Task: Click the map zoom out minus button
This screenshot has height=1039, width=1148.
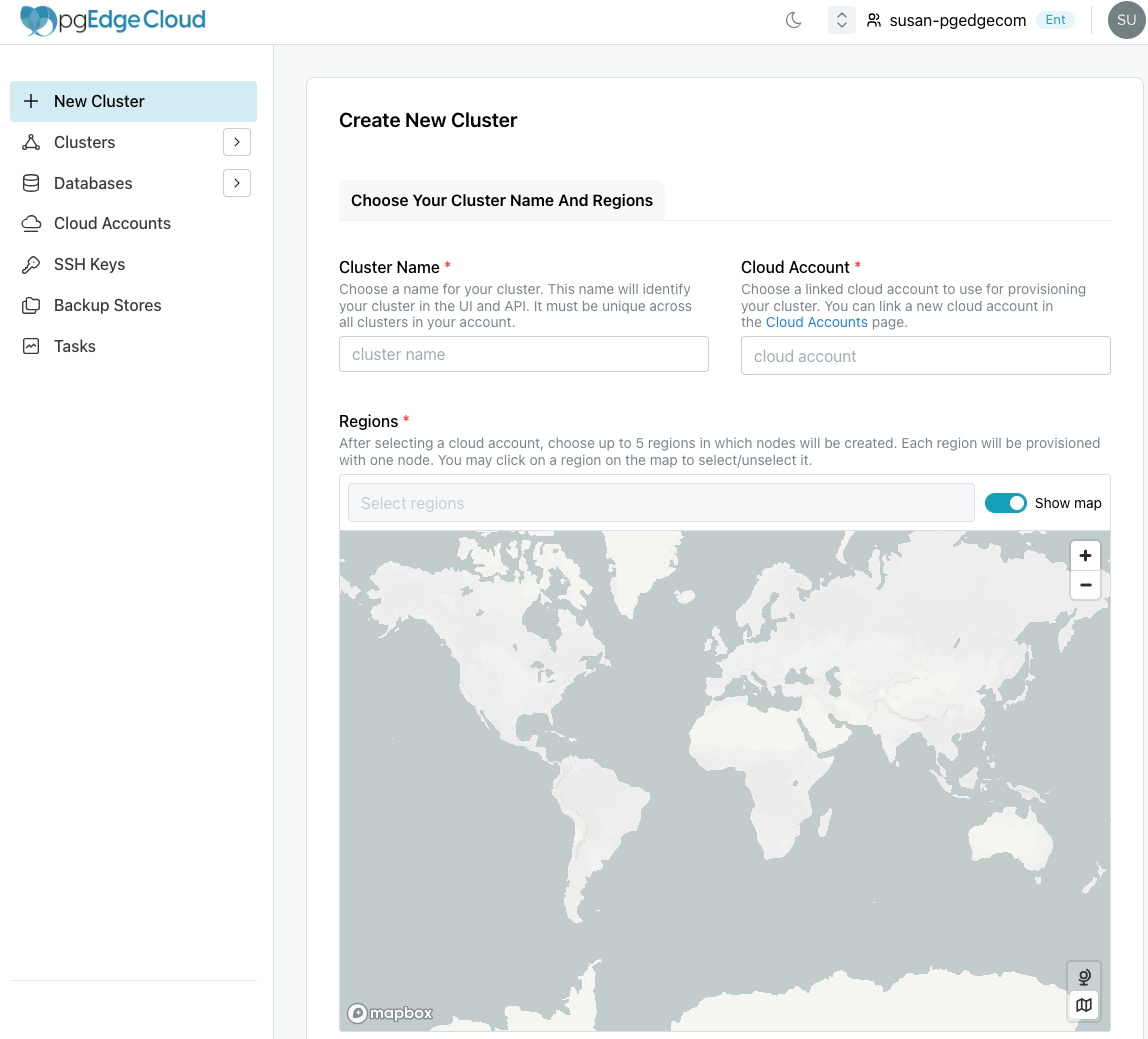Action: 1085,585
